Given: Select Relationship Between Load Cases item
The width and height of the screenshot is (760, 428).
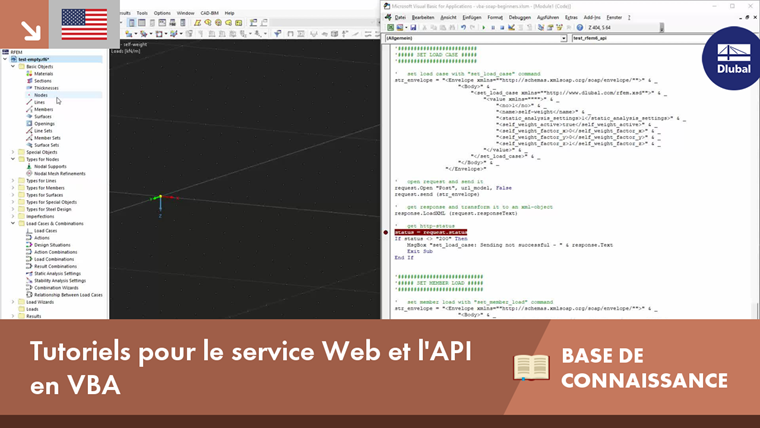Looking at the screenshot, I should [68, 295].
